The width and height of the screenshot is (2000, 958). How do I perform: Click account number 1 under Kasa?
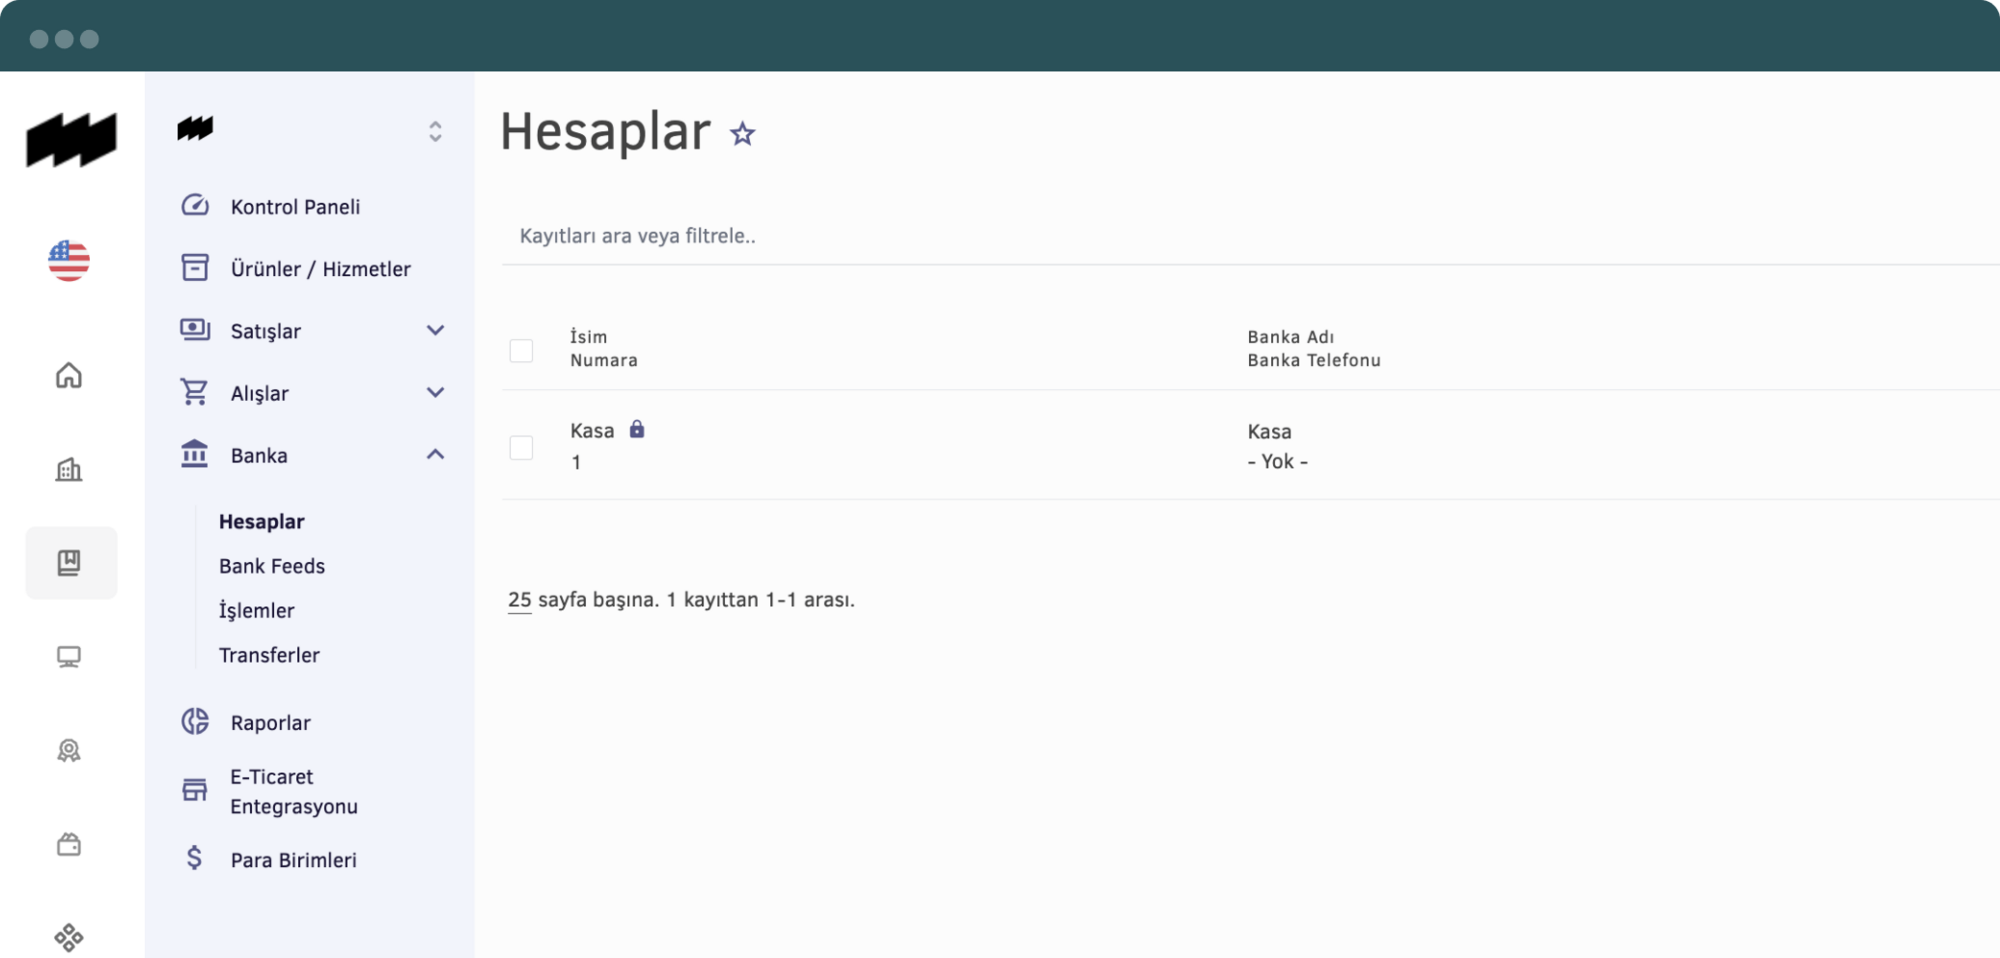[576, 462]
